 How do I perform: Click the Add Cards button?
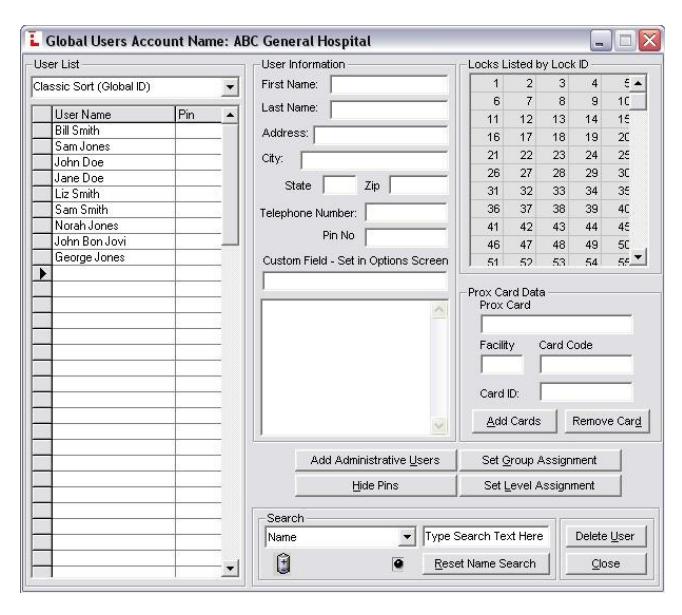coord(514,421)
